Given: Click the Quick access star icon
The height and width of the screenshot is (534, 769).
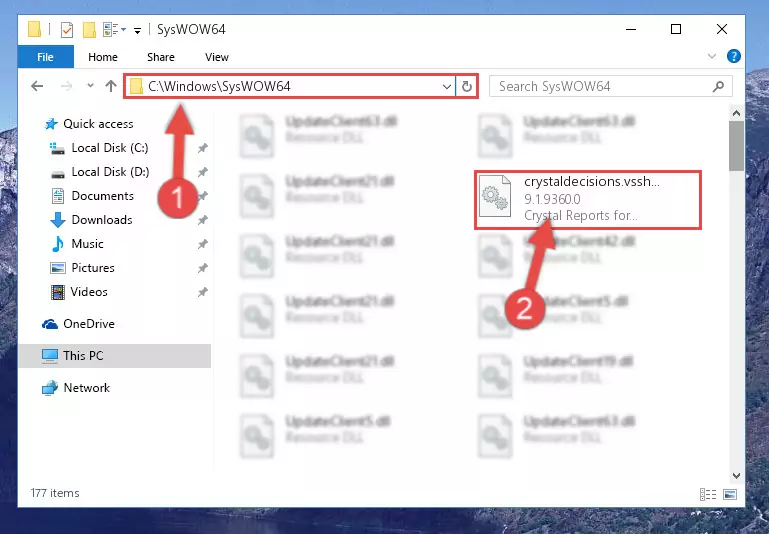Looking at the screenshot, I should pyautogui.click(x=51, y=124).
